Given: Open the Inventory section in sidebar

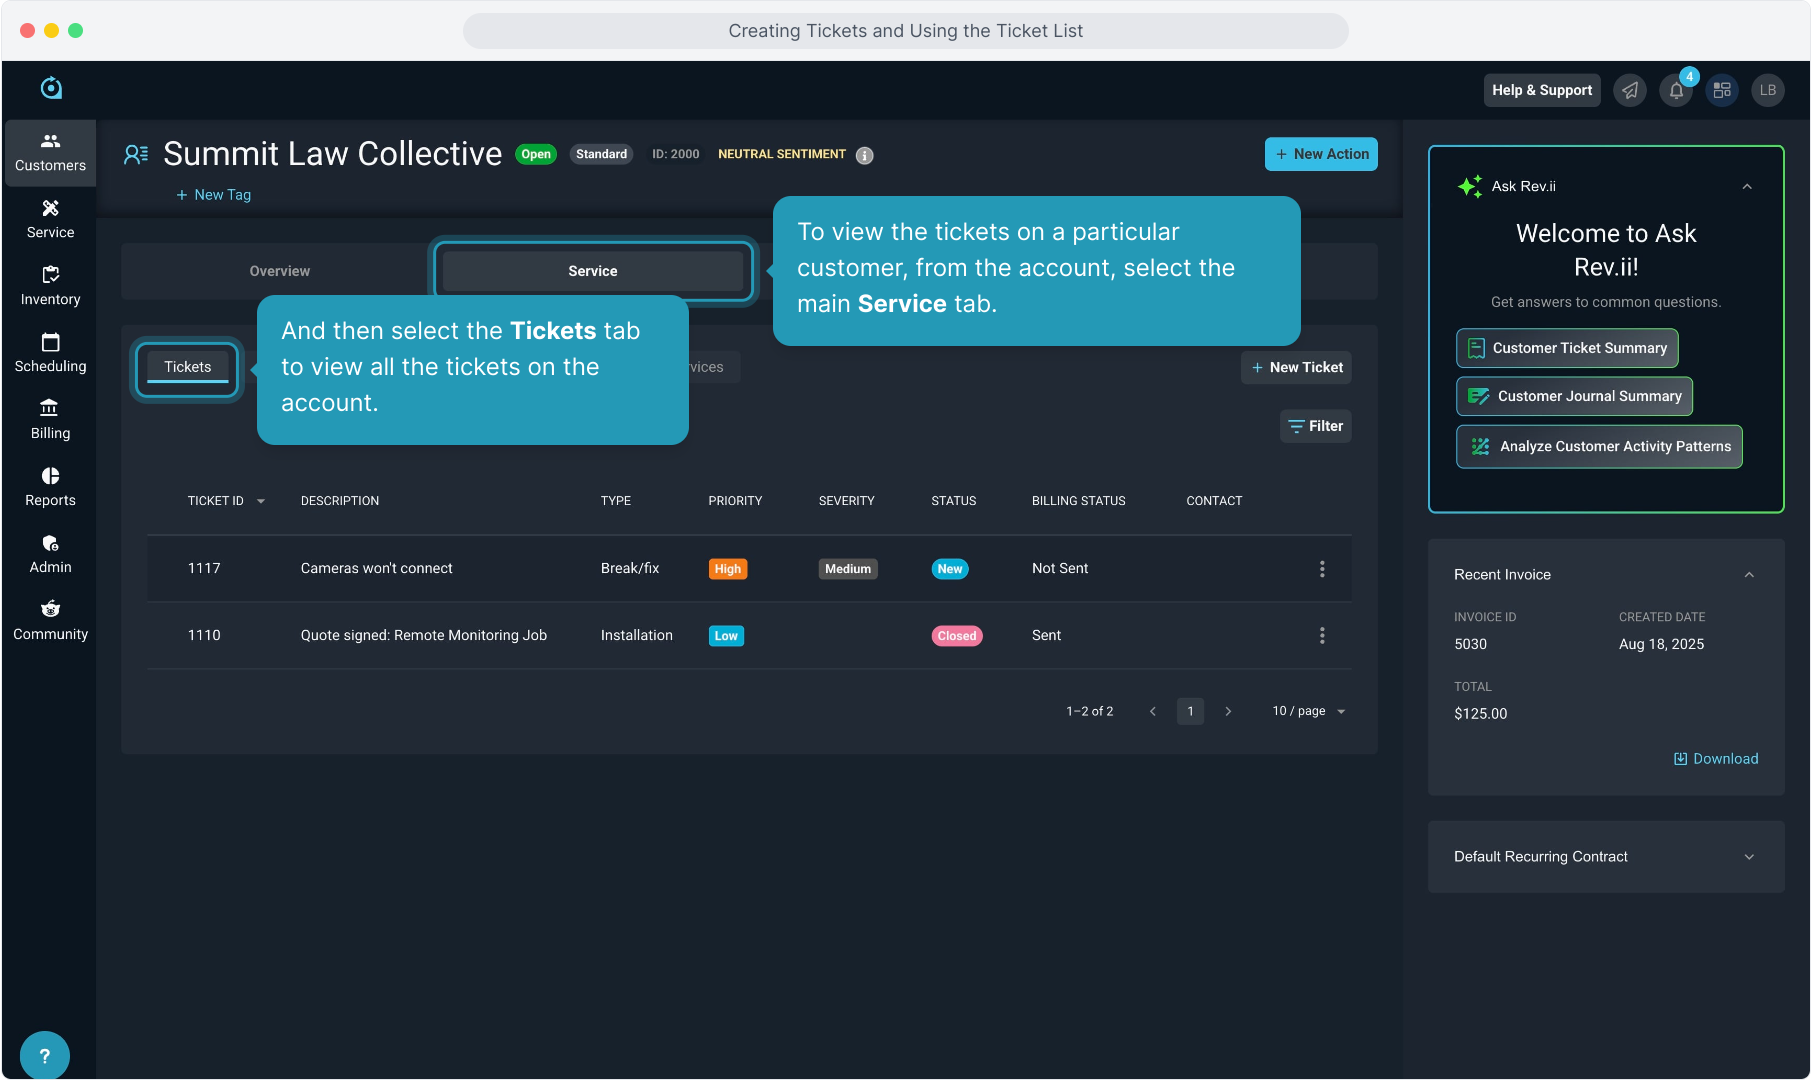Looking at the screenshot, I should point(50,286).
